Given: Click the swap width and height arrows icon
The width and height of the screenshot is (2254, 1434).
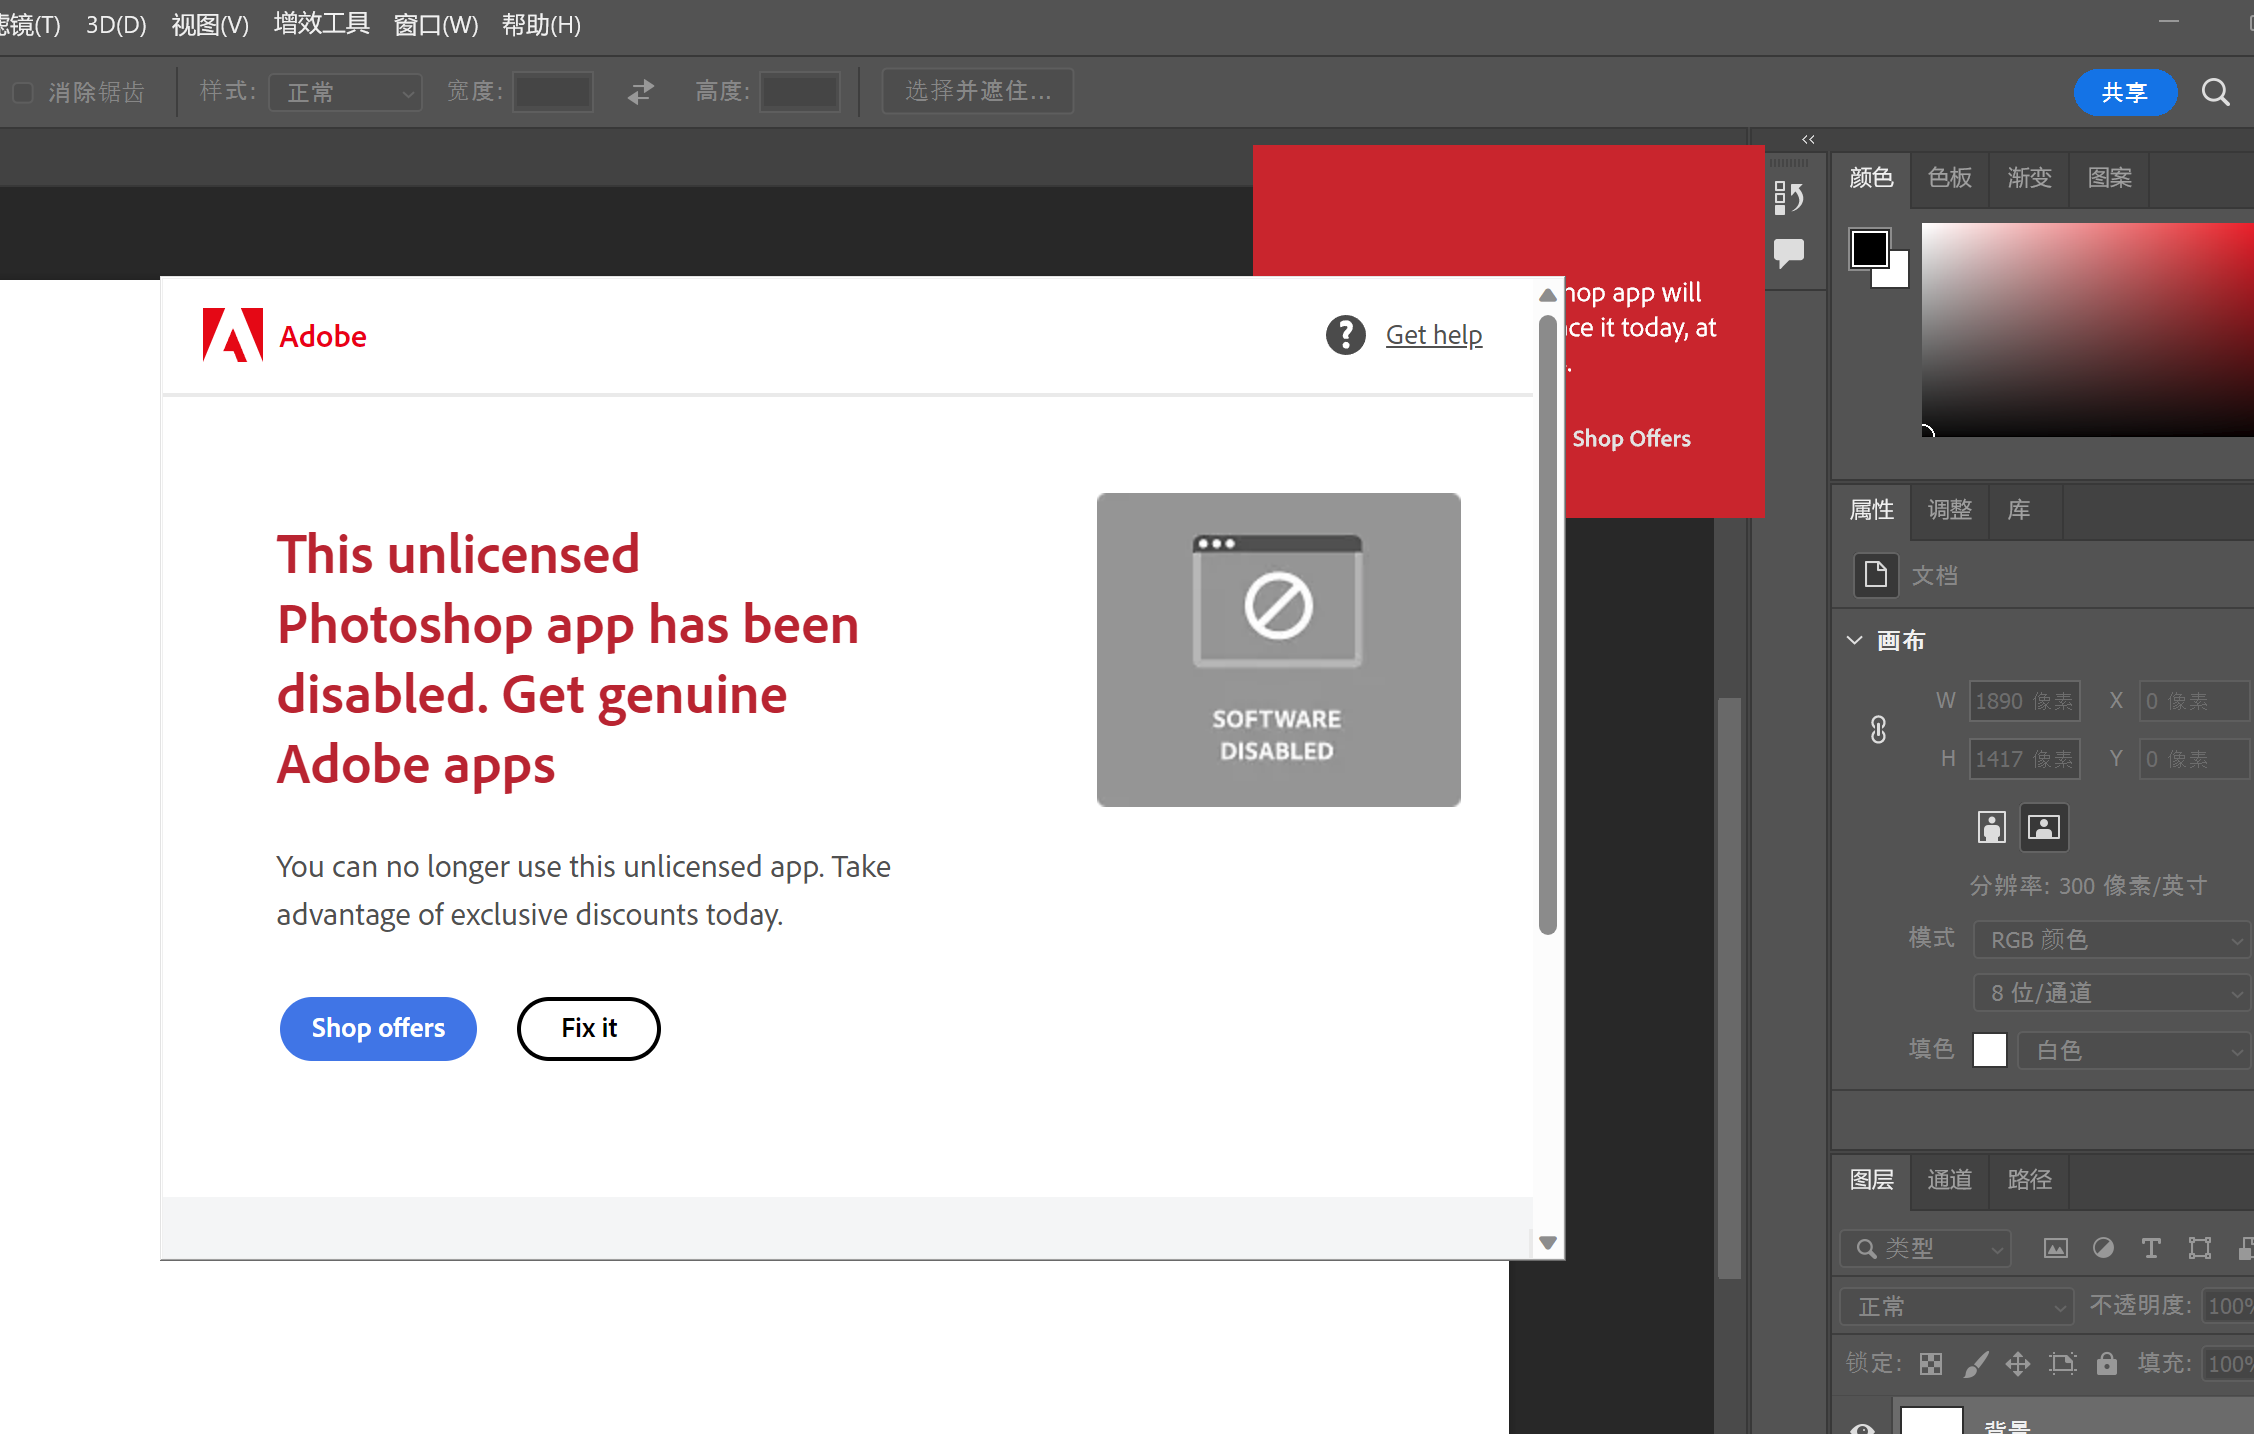Looking at the screenshot, I should coord(641,92).
